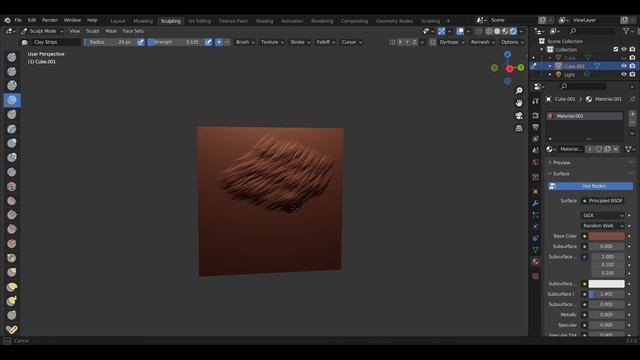The image size is (640, 360).
Task: Open the Stroke dropdown
Action: point(300,42)
